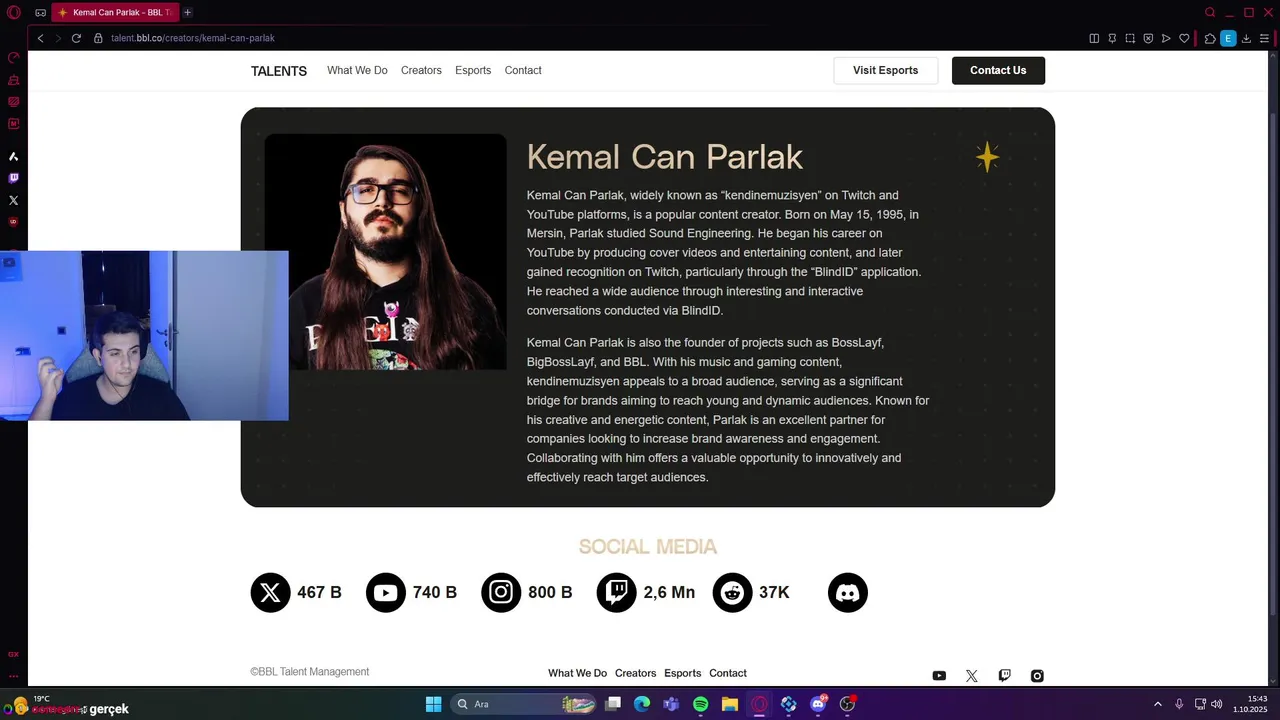This screenshot has height=720, width=1280.
Task: Open the downloads icon
Action: (x=1246, y=38)
